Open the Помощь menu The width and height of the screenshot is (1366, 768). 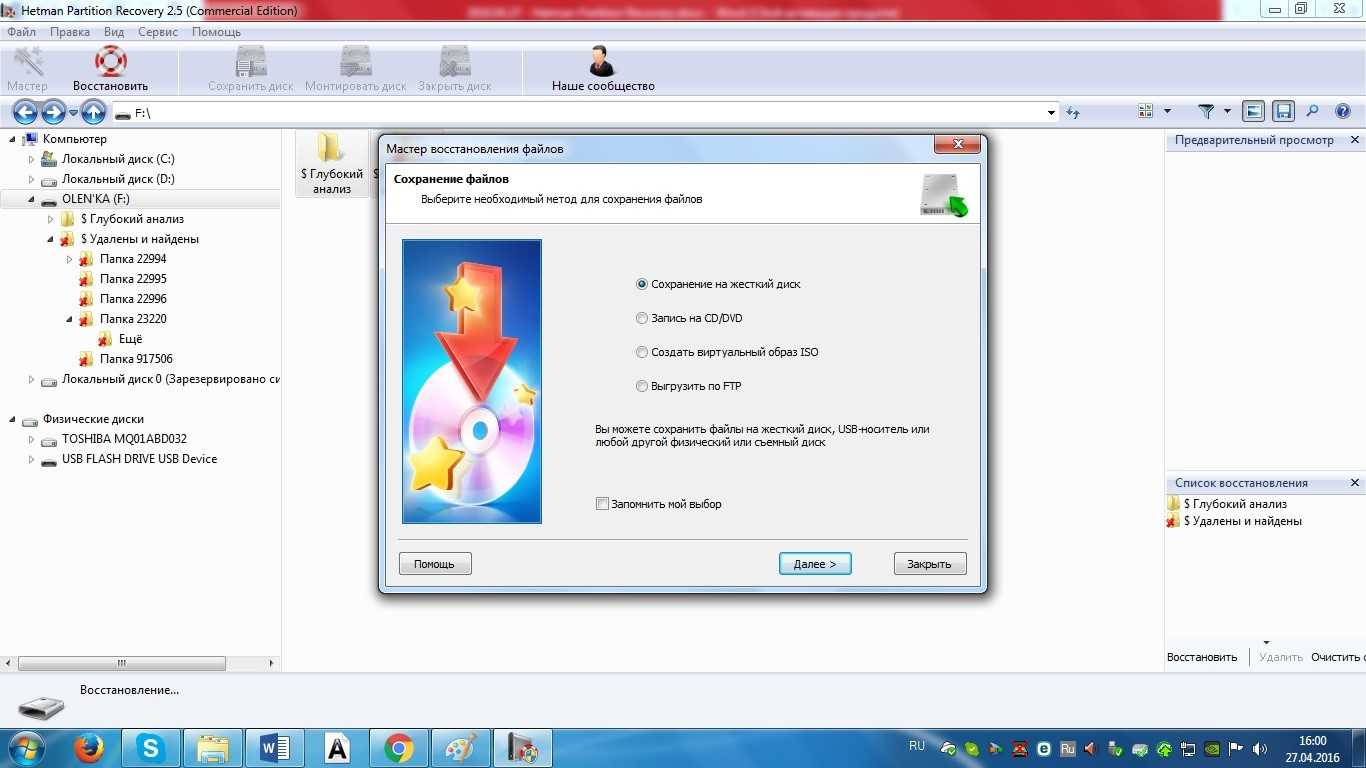(x=216, y=32)
